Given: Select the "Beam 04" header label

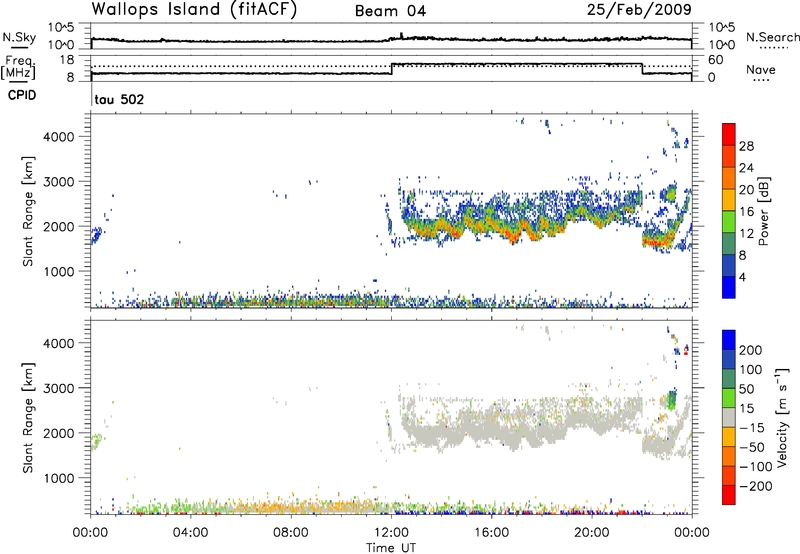Looking at the screenshot, I should point(390,11).
